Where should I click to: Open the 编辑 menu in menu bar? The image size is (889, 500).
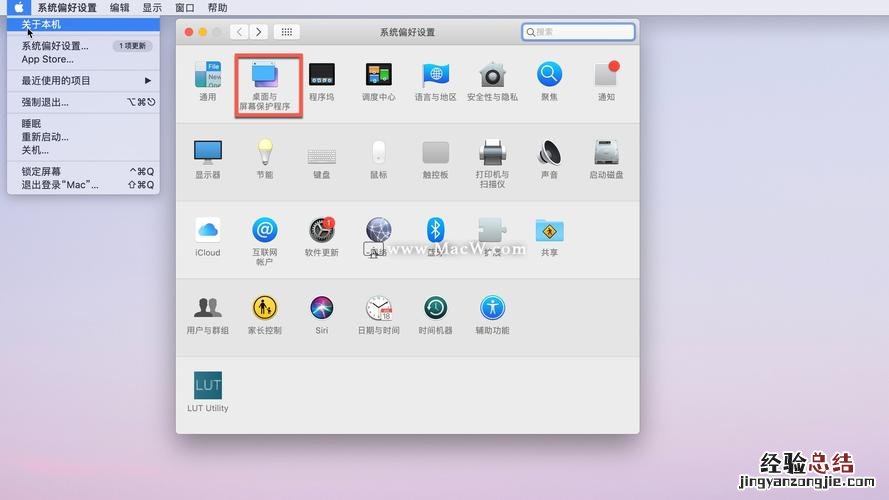(x=119, y=7)
